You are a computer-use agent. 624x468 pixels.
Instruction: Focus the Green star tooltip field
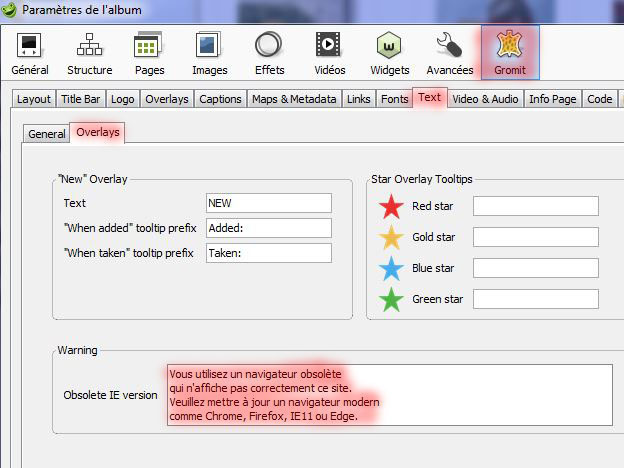535,299
